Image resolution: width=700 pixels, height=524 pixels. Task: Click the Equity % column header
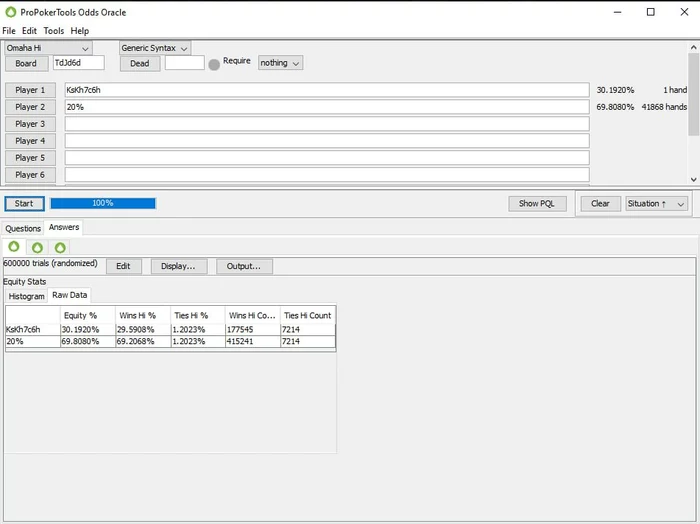pos(88,316)
